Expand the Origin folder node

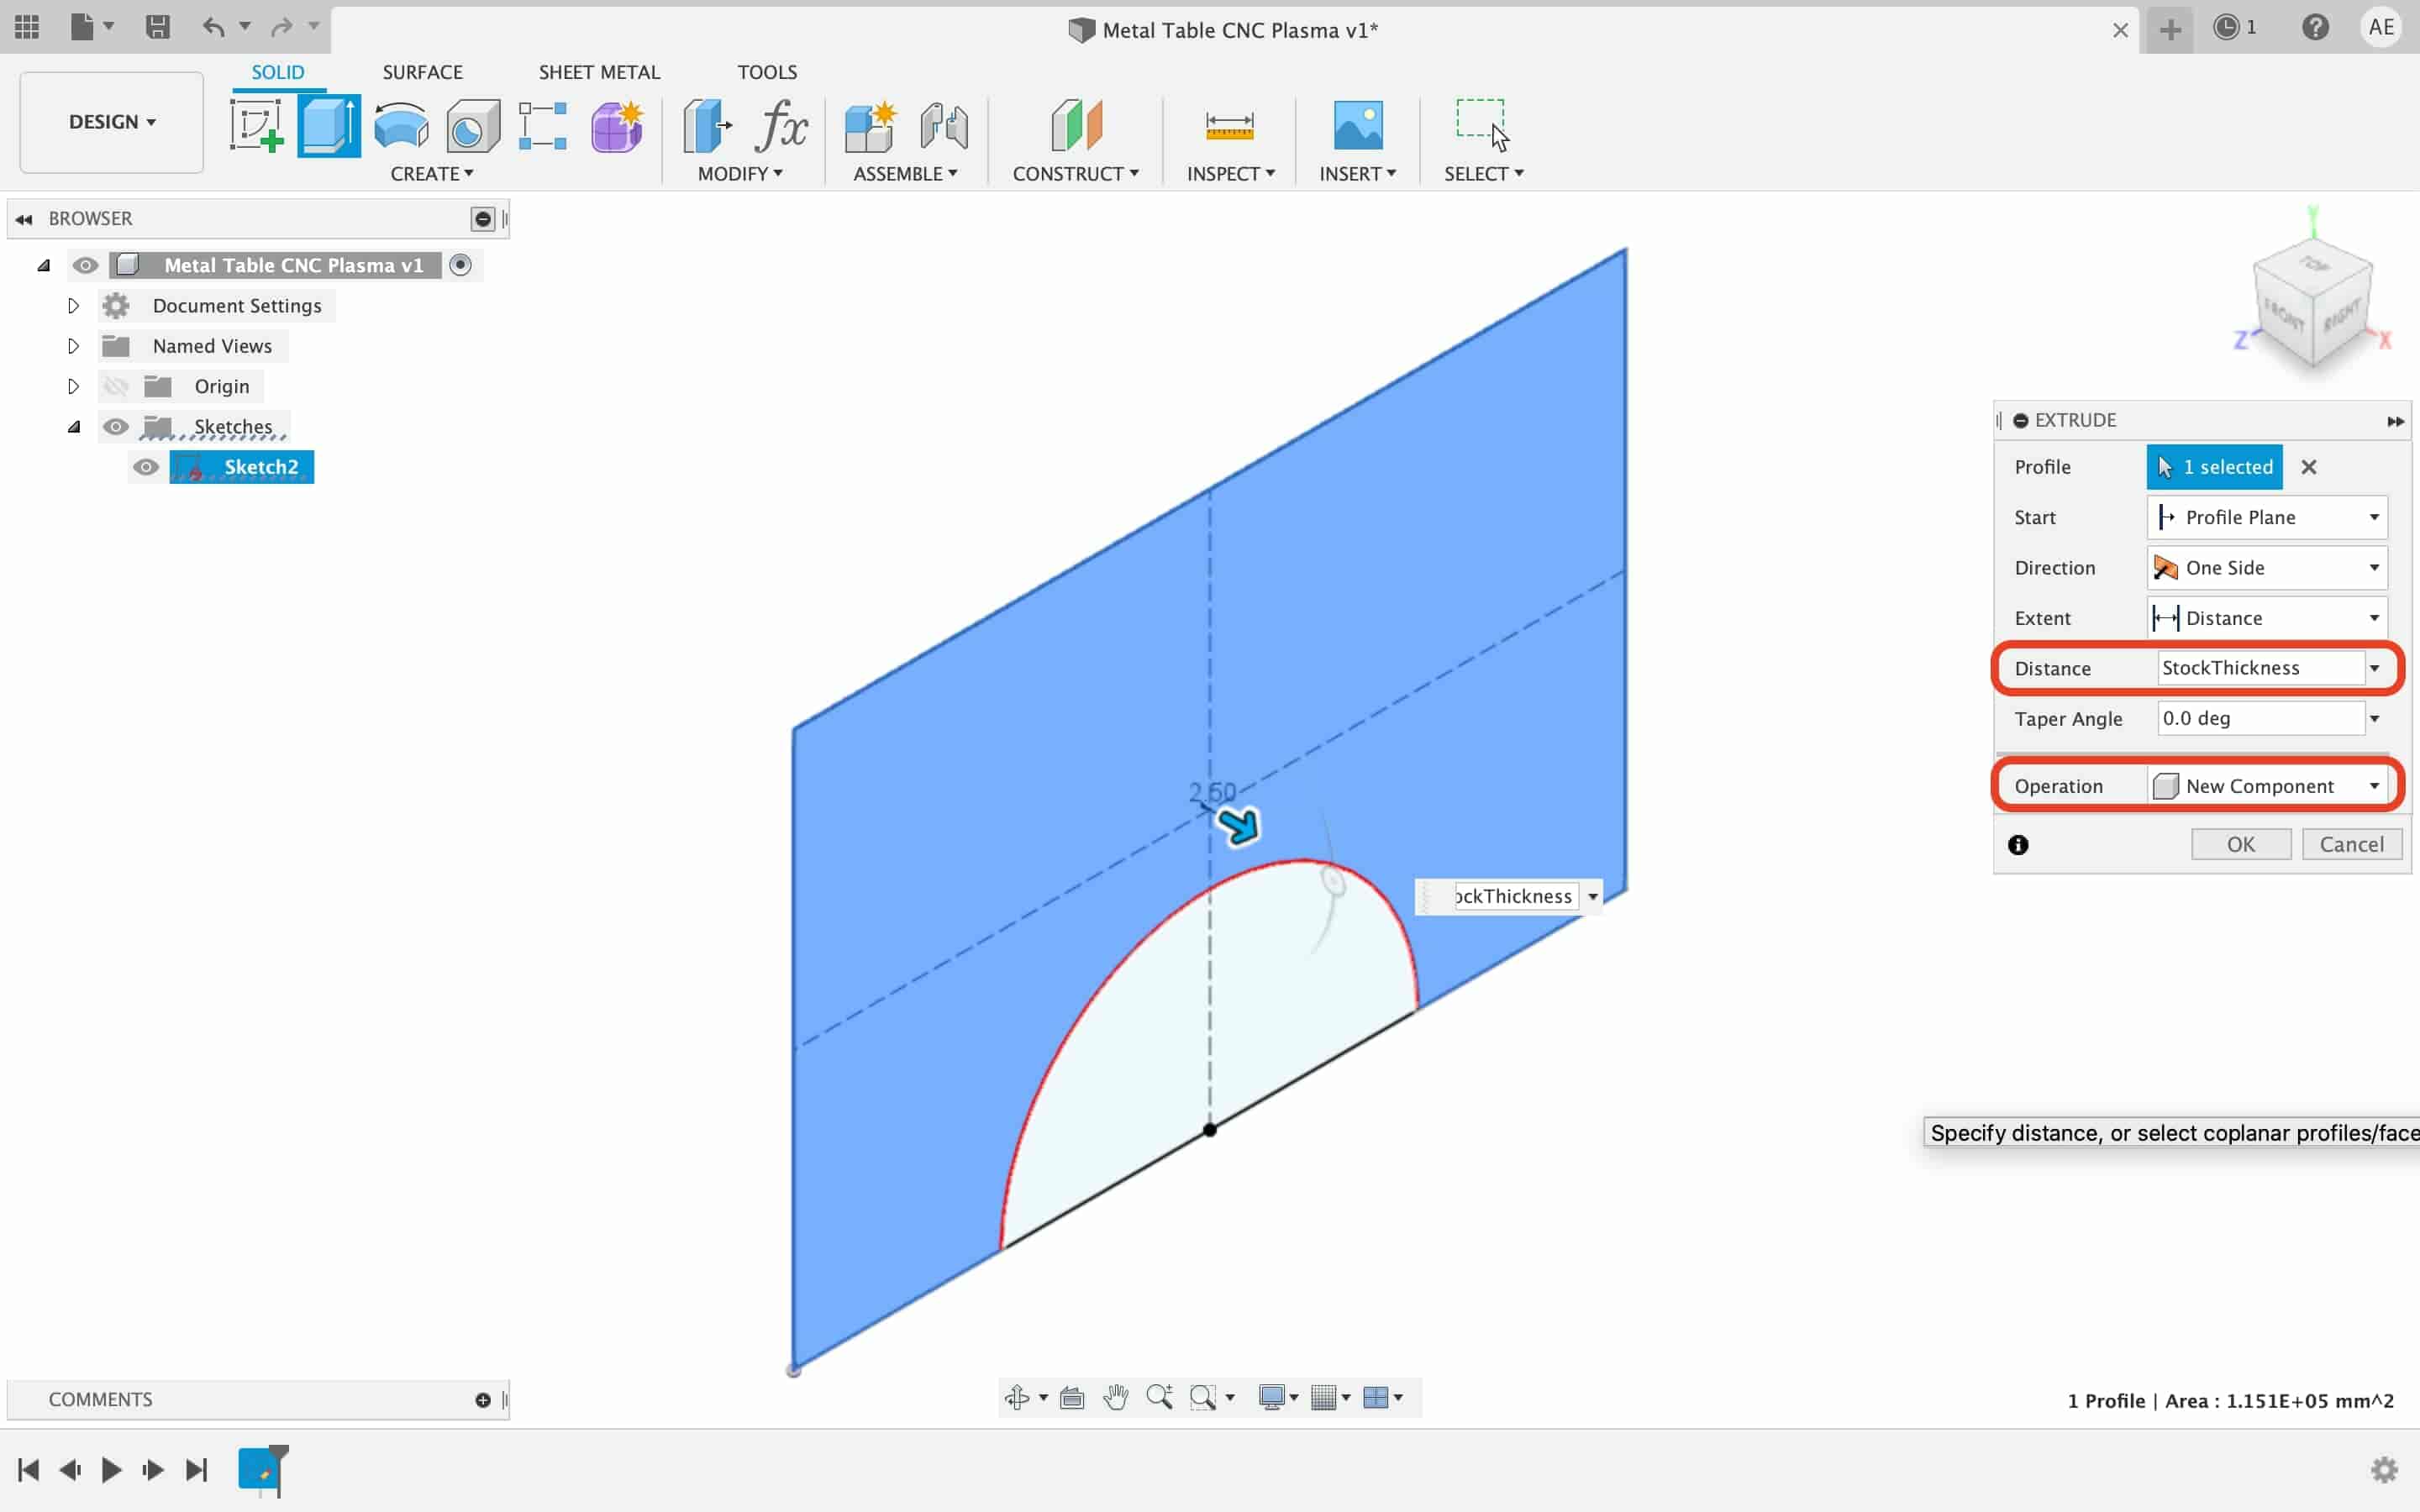point(73,386)
